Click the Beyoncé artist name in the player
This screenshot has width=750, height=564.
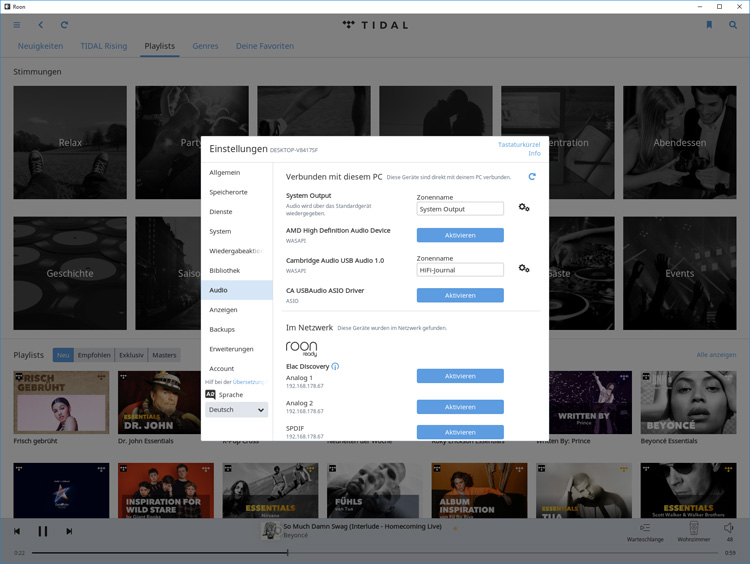(296, 535)
